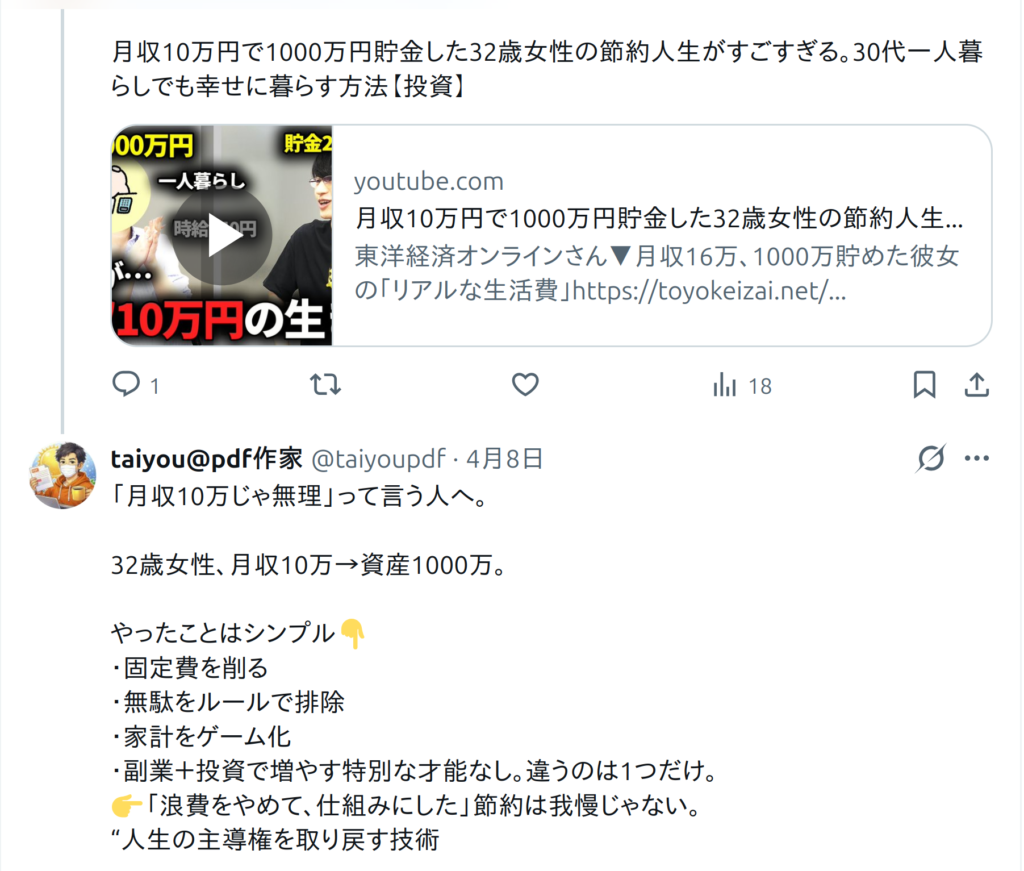This screenshot has width=1024, height=871.
Task: Open the 4月8日 post timestamp
Action: click(x=504, y=459)
